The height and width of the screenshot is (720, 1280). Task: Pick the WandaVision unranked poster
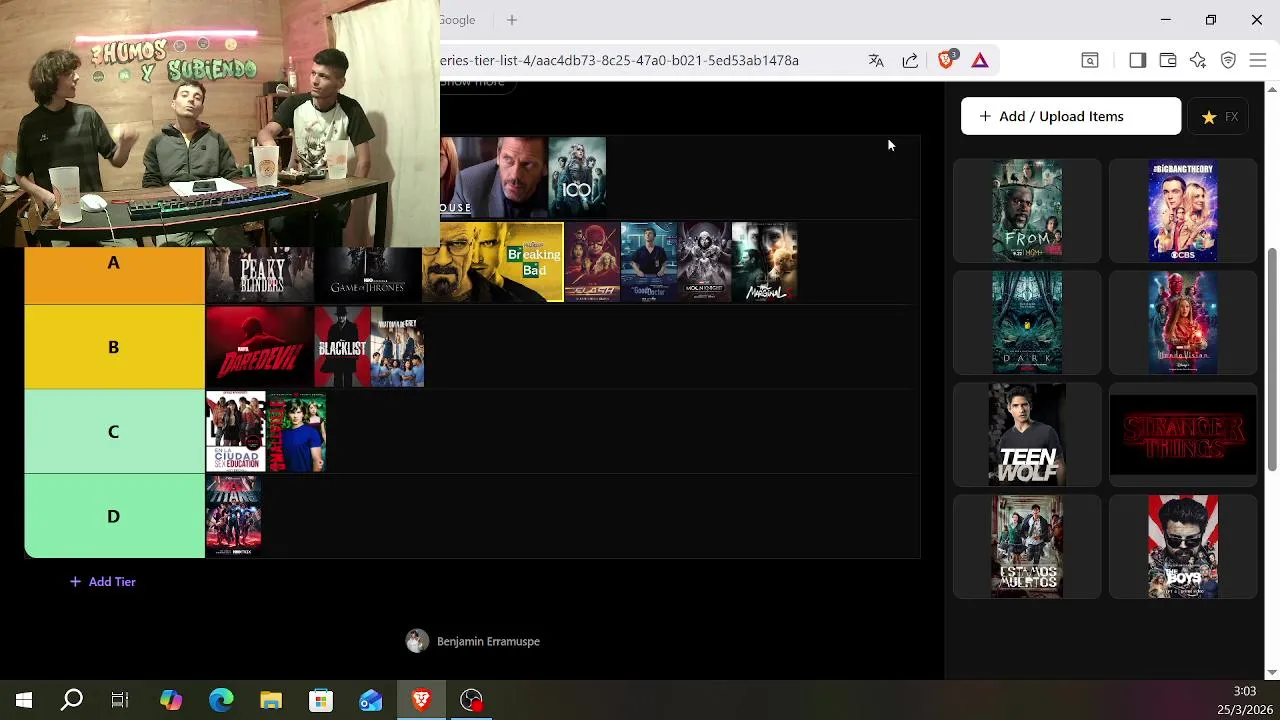click(1183, 323)
